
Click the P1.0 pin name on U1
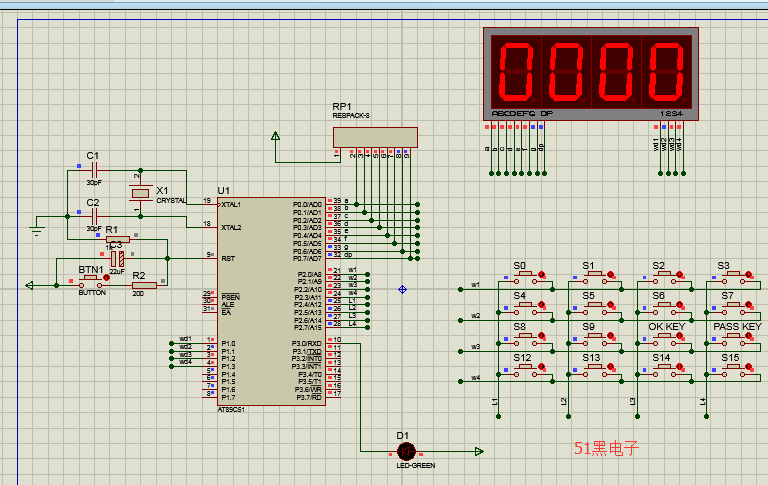pyautogui.click(x=228, y=344)
